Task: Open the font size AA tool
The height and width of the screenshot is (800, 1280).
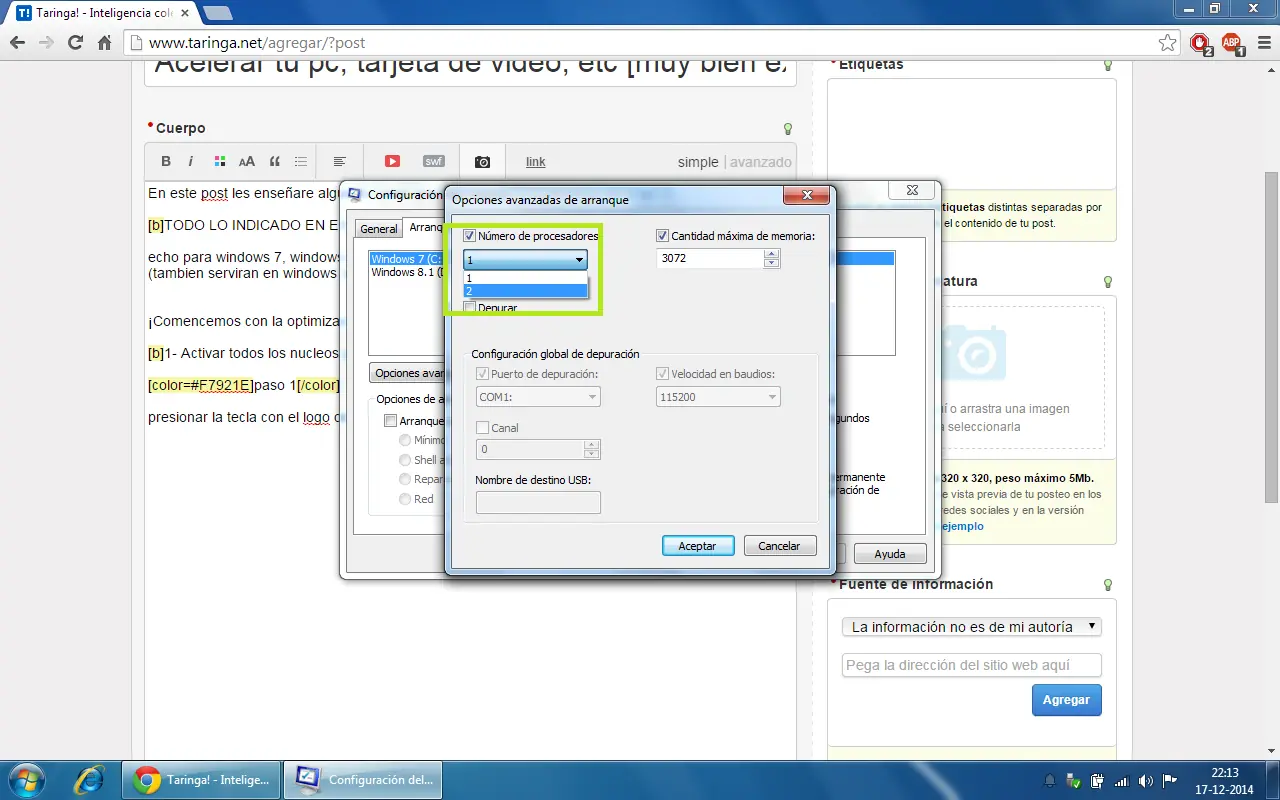Action: pyautogui.click(x=246, y=162)
